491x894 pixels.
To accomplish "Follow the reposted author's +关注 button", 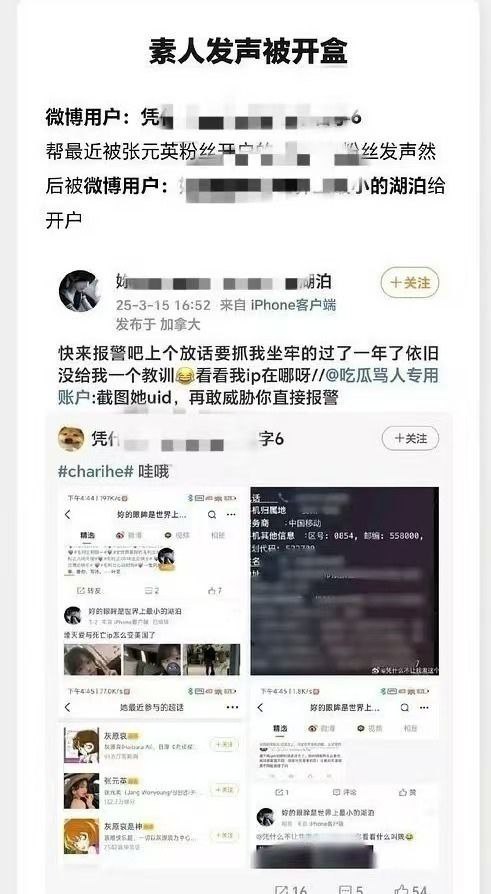I will pos(410,438).
